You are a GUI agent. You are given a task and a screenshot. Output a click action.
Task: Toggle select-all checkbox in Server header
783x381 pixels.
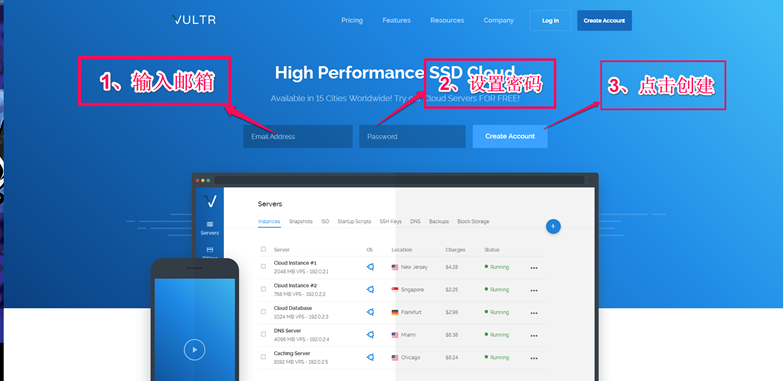click(263, 249)
